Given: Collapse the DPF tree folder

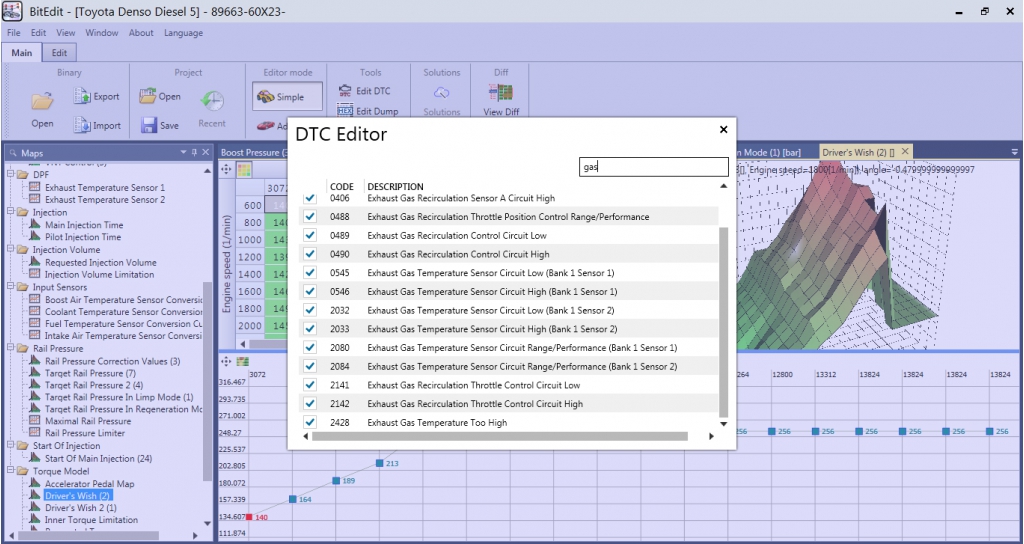Looking at the screenshot, I should (x=10, y=175).
